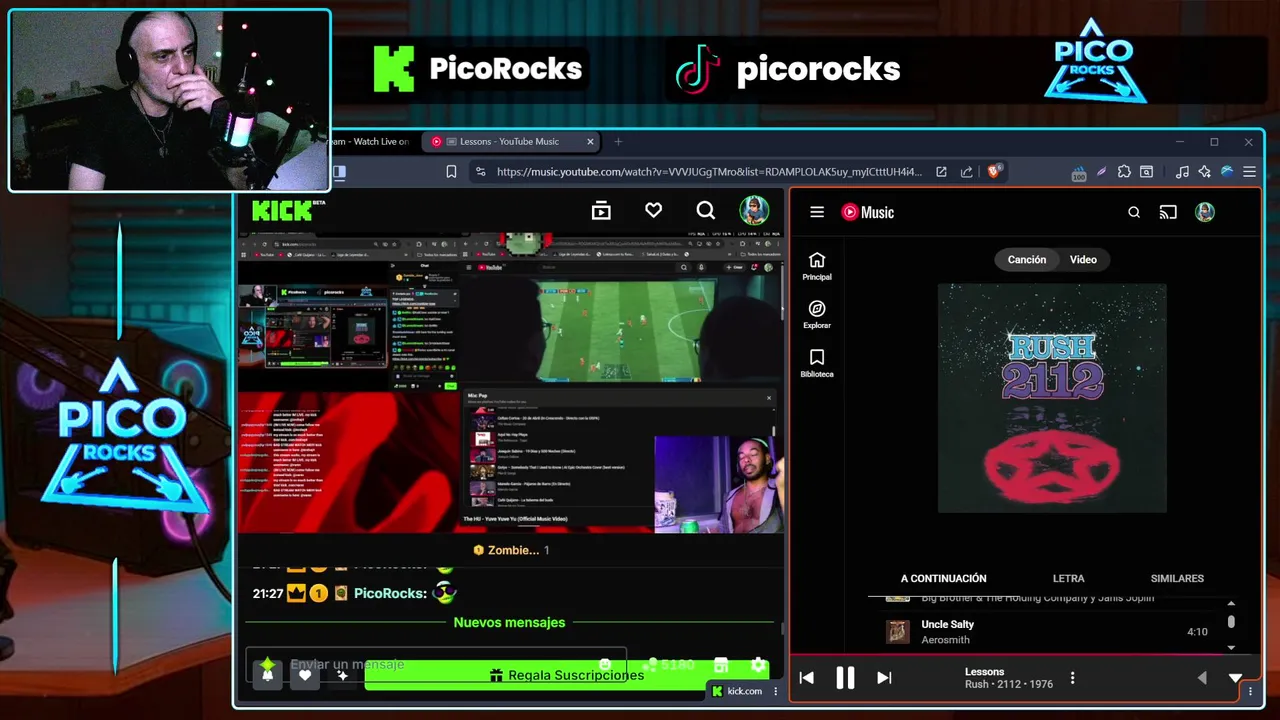Toggle the browser sidebar panel
Screen dimensions: 1280x720
(x=339, y=172)
